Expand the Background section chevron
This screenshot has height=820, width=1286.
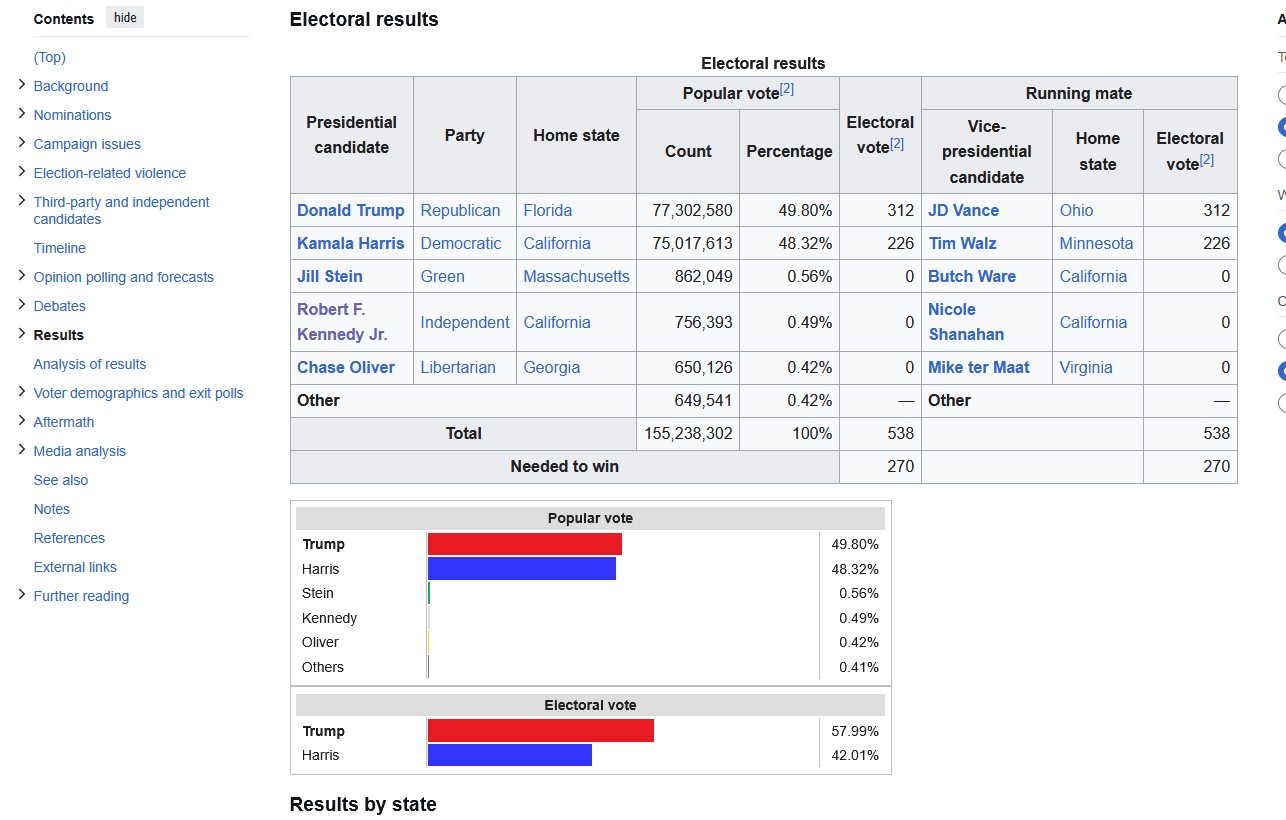click(x=22, y=85)
